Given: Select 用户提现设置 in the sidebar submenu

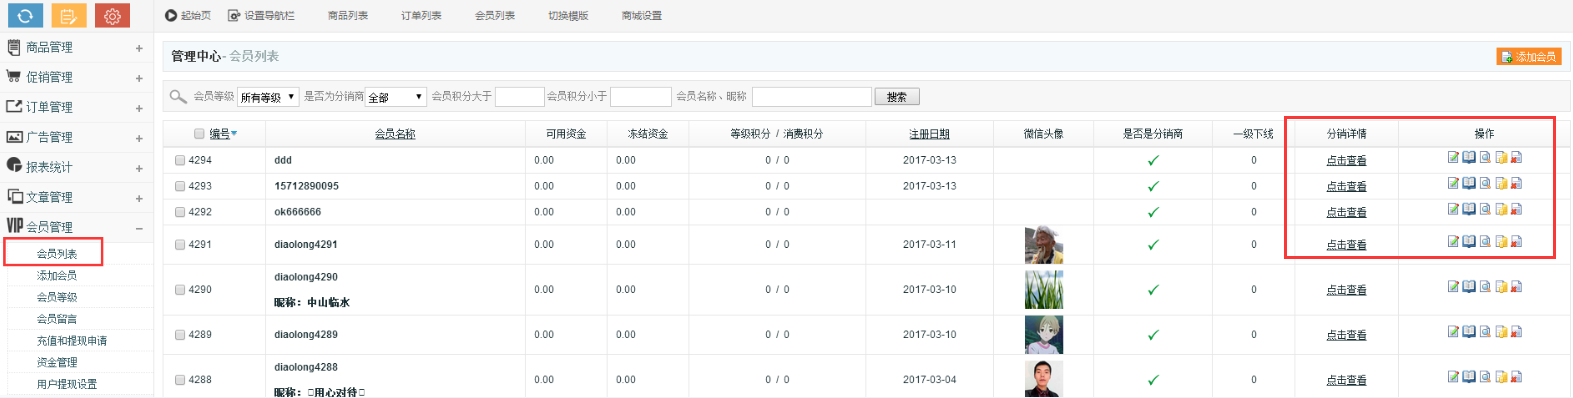Looking at the screenshot, I should click(x=67, y=384).
